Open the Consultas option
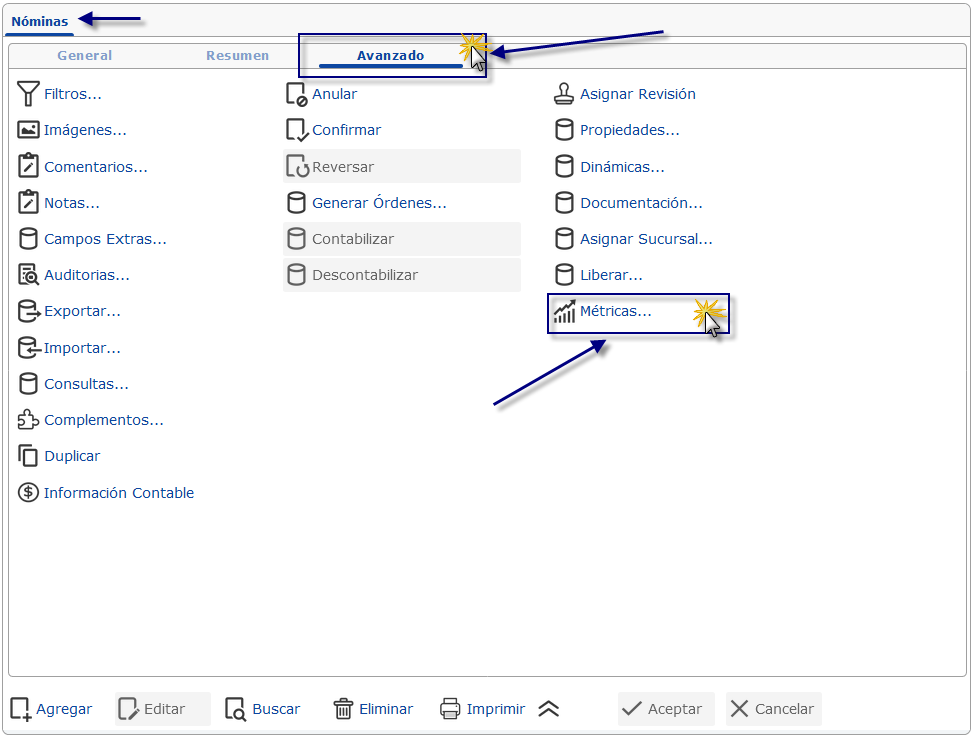Screen dimensions: 975x736 click(x=86, y=384)
